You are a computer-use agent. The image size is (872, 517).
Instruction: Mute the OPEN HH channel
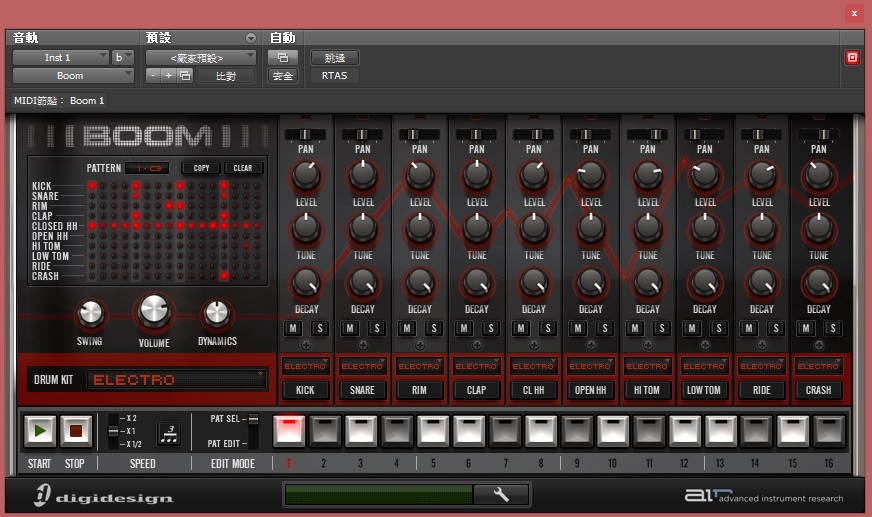pyautogui.click(x=578, y=329)
